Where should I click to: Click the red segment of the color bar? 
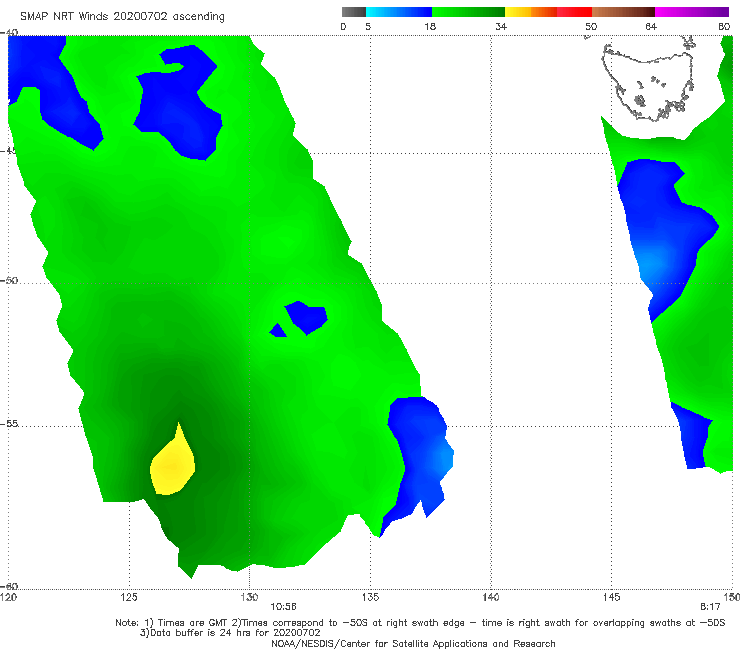(x=574, y=12)
